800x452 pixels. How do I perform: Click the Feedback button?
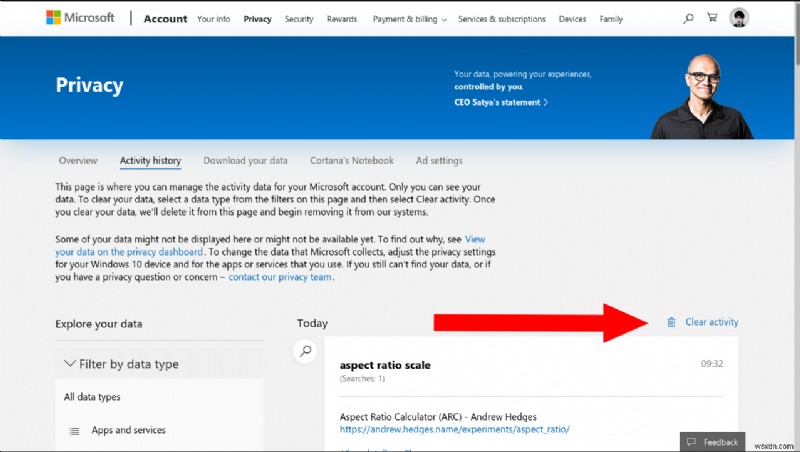(712, 442)
